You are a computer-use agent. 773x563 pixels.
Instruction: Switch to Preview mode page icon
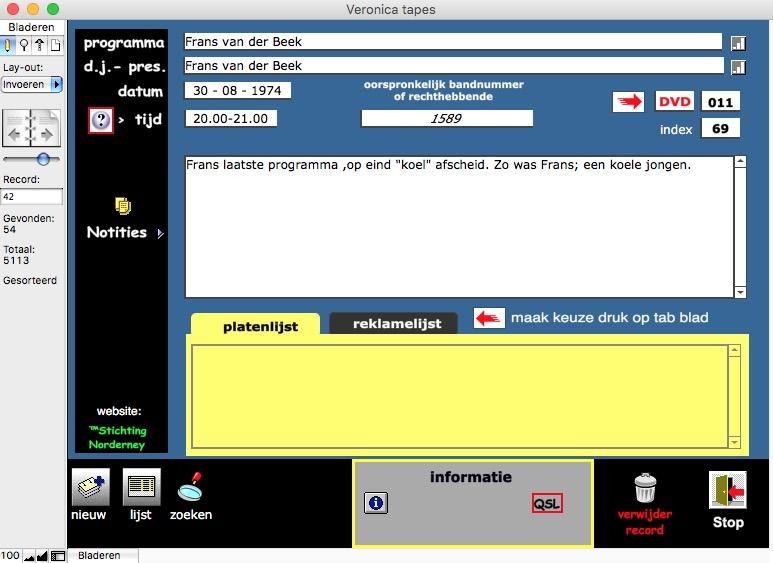click(x=55, y=45)
